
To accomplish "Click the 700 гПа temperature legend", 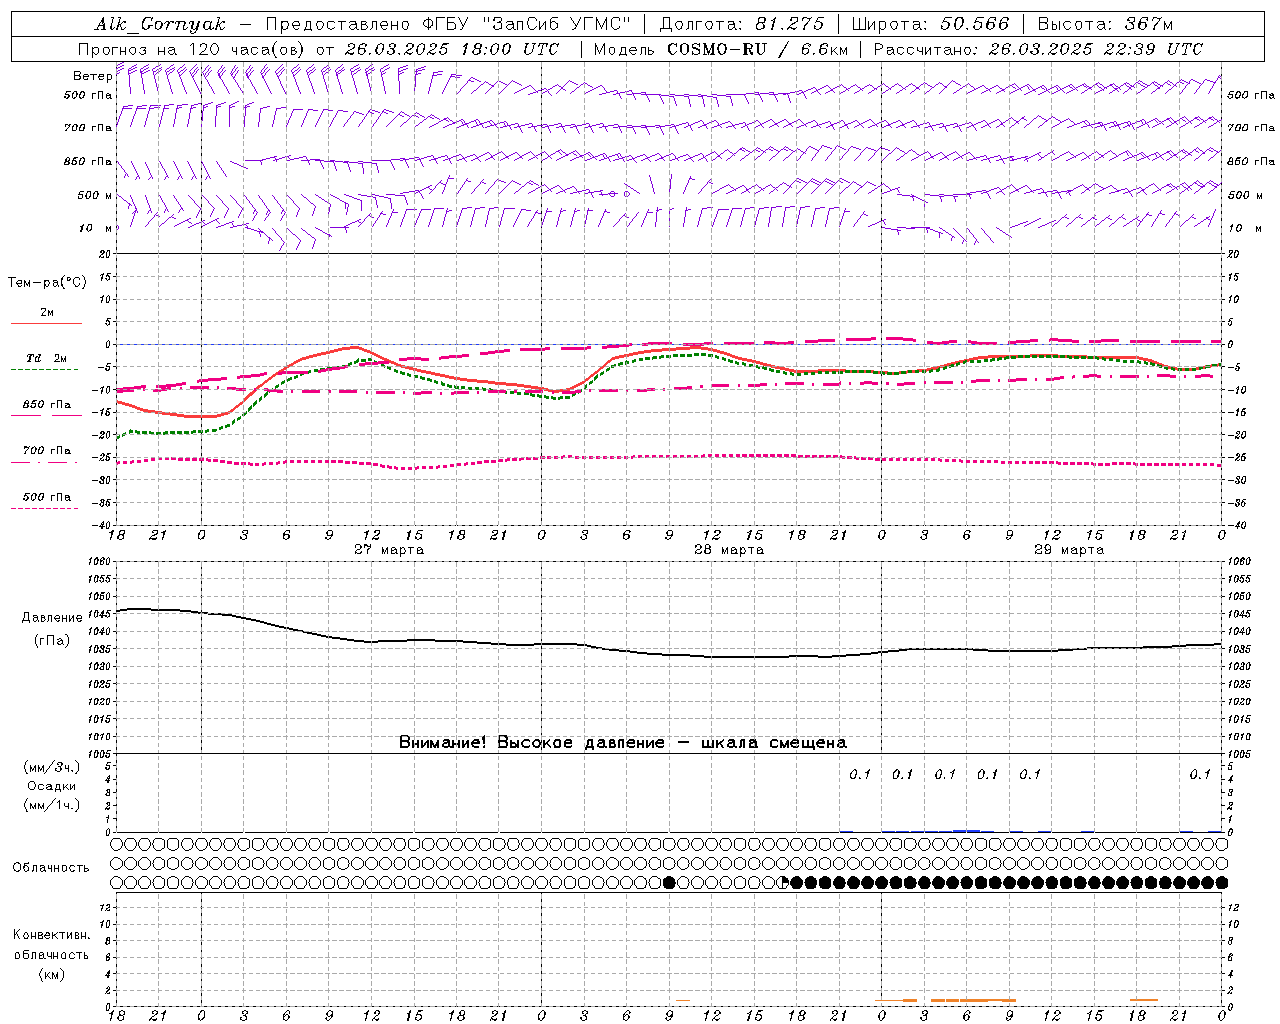I will pyautogui.click(x=47, y=450).
